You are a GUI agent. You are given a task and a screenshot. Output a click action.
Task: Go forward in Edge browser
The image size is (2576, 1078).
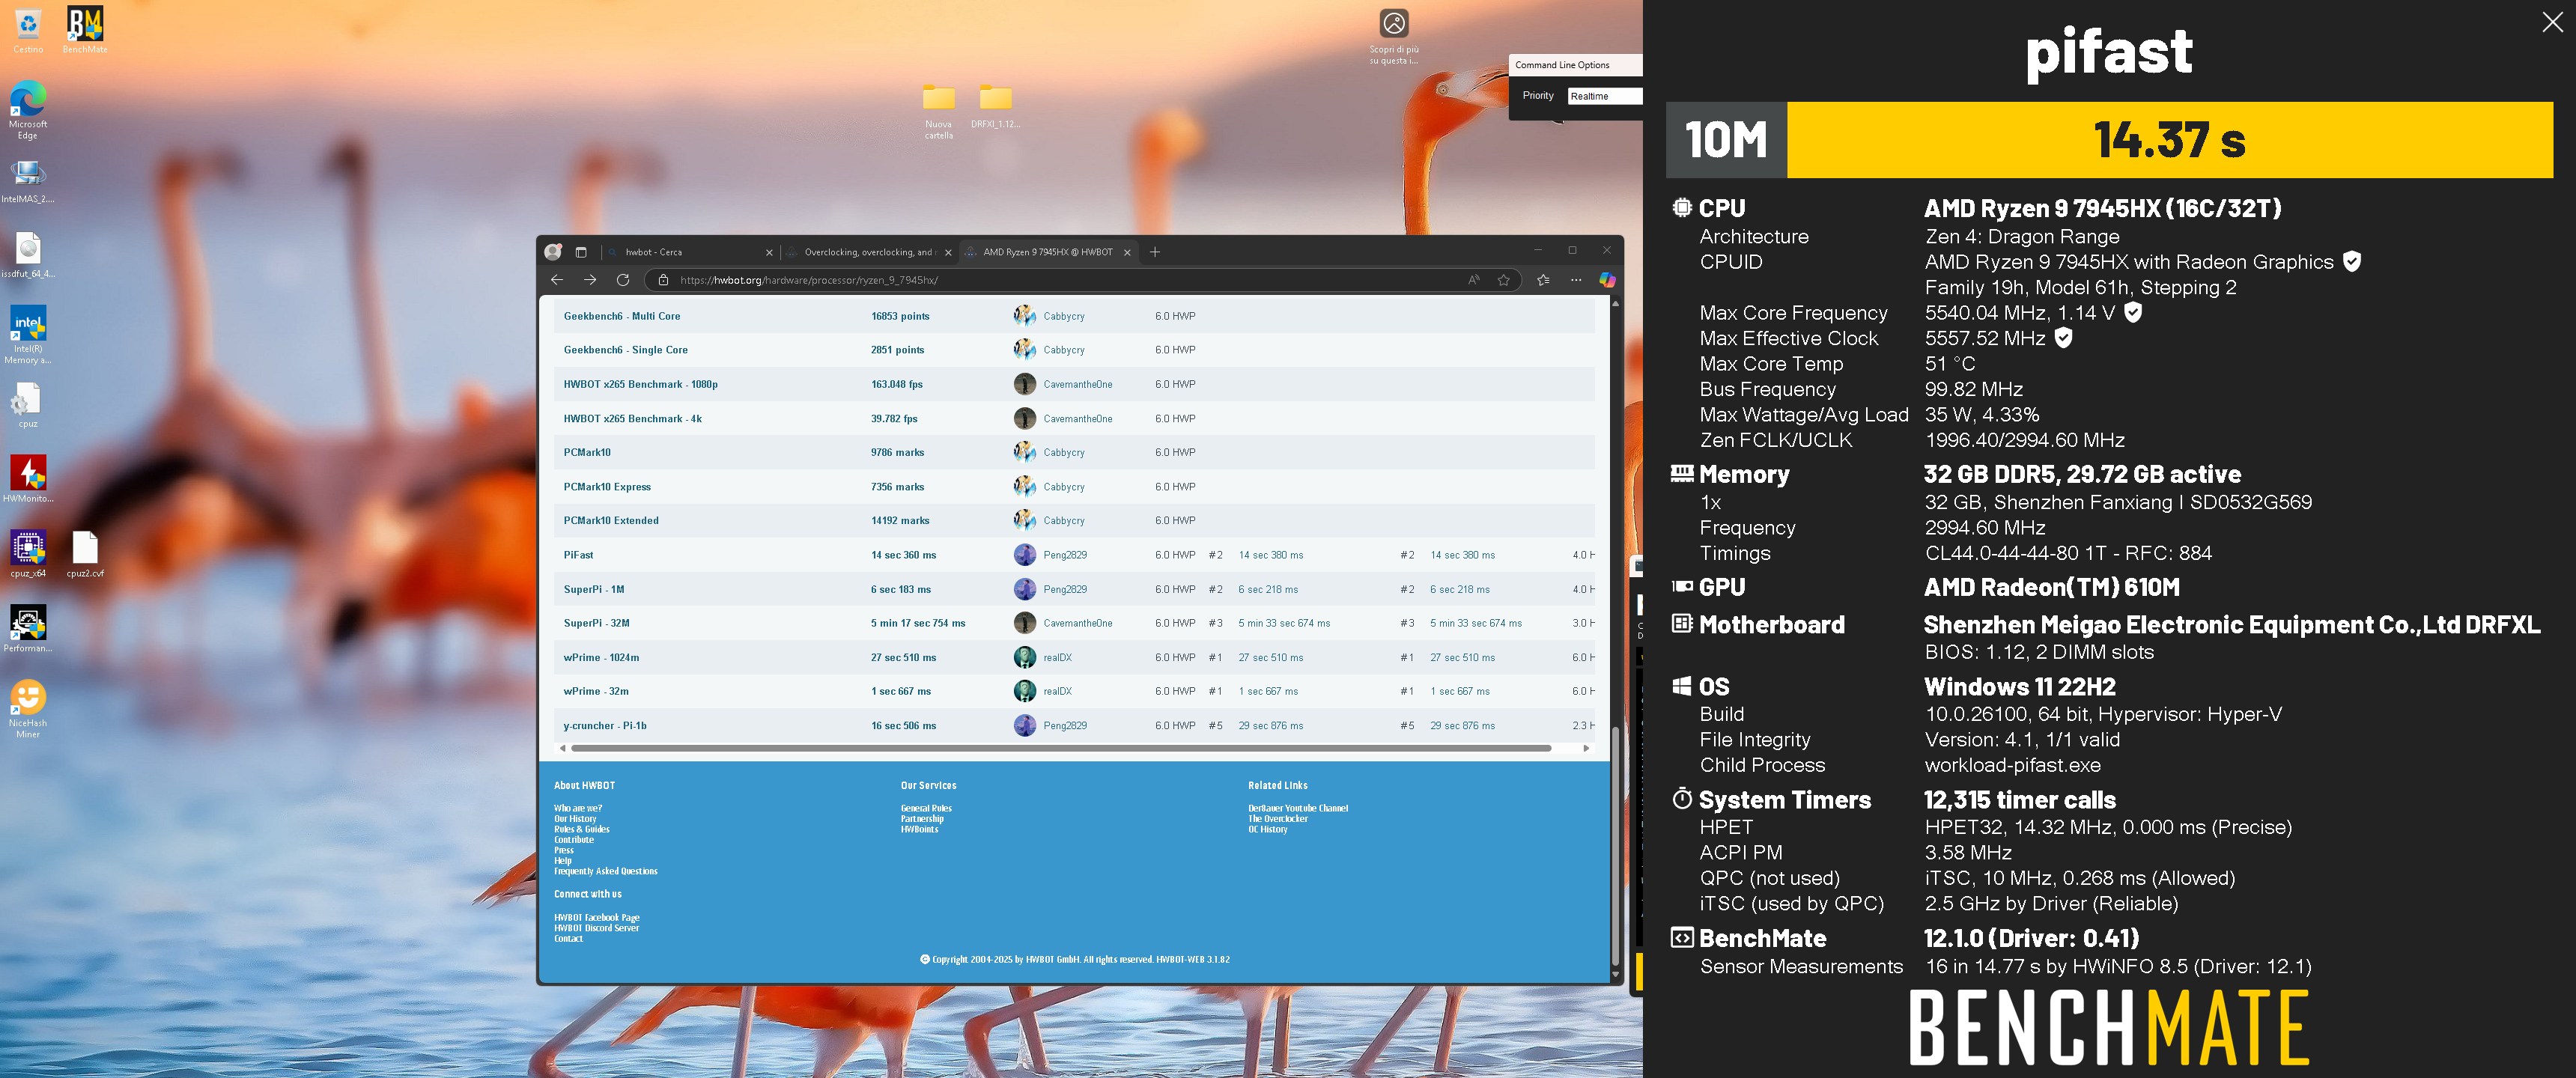tap(590, 280)
